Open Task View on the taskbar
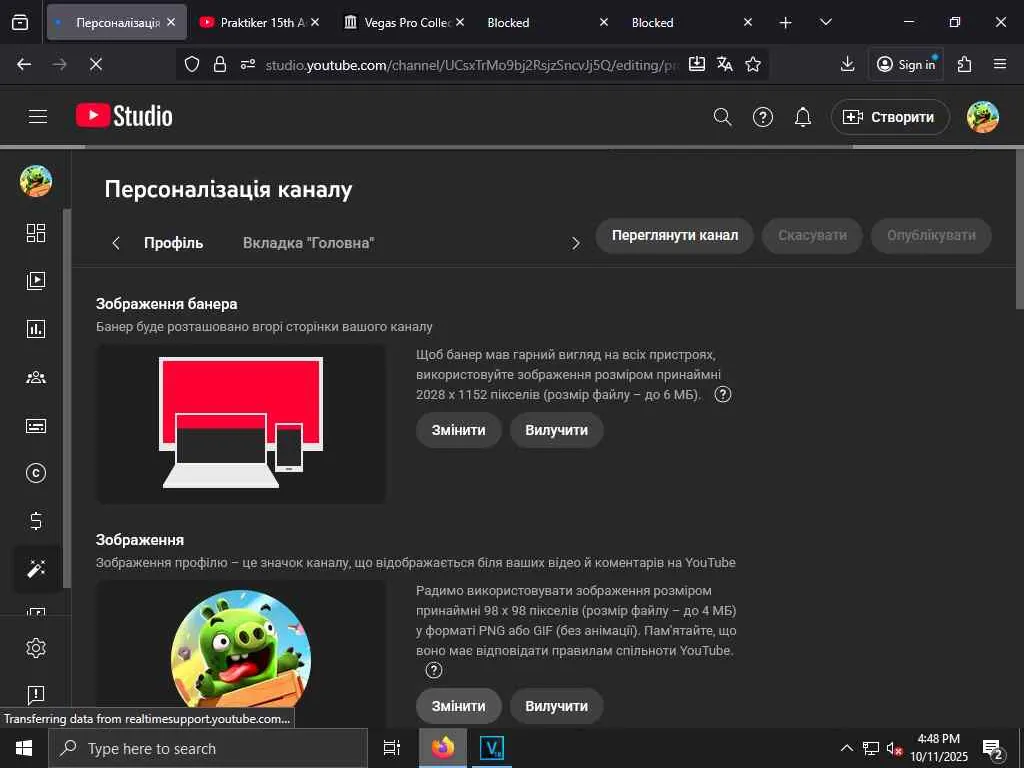The width and height of the screenshot is (1024, 768). point(392,748)
